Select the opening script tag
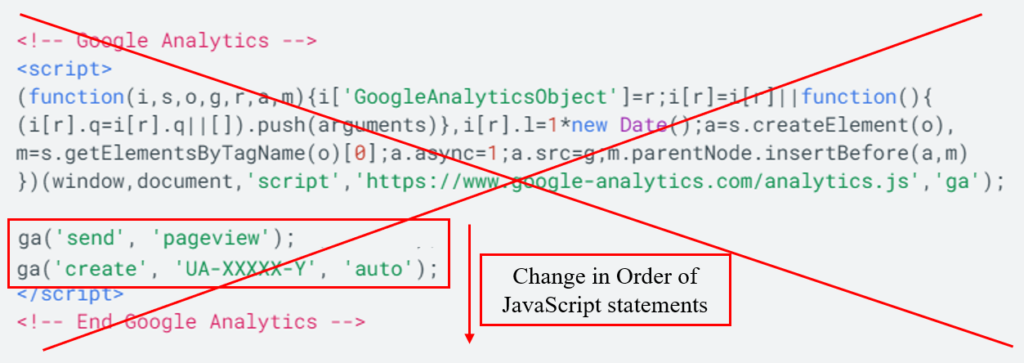 coord(65,69)
